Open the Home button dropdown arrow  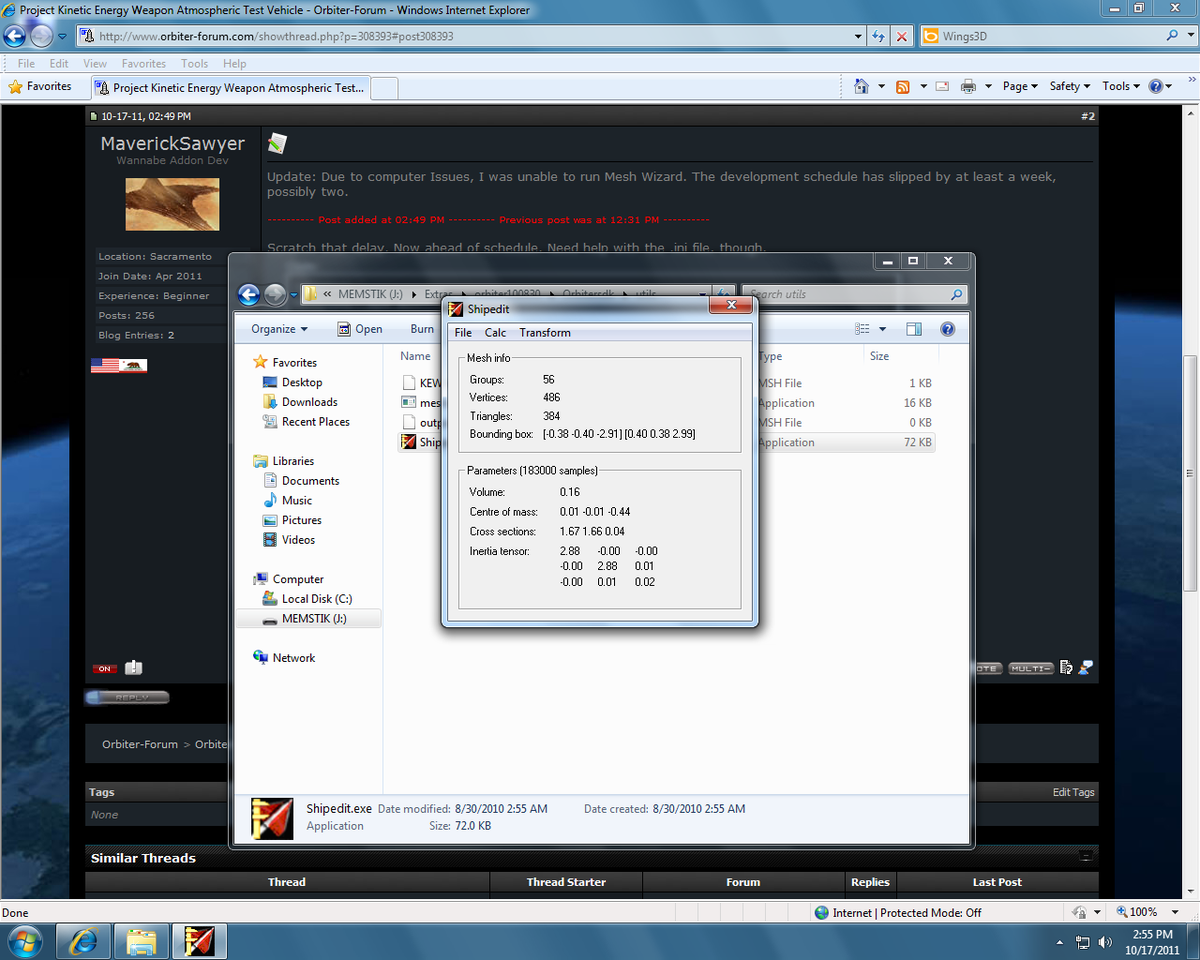[x=881, y=87]
